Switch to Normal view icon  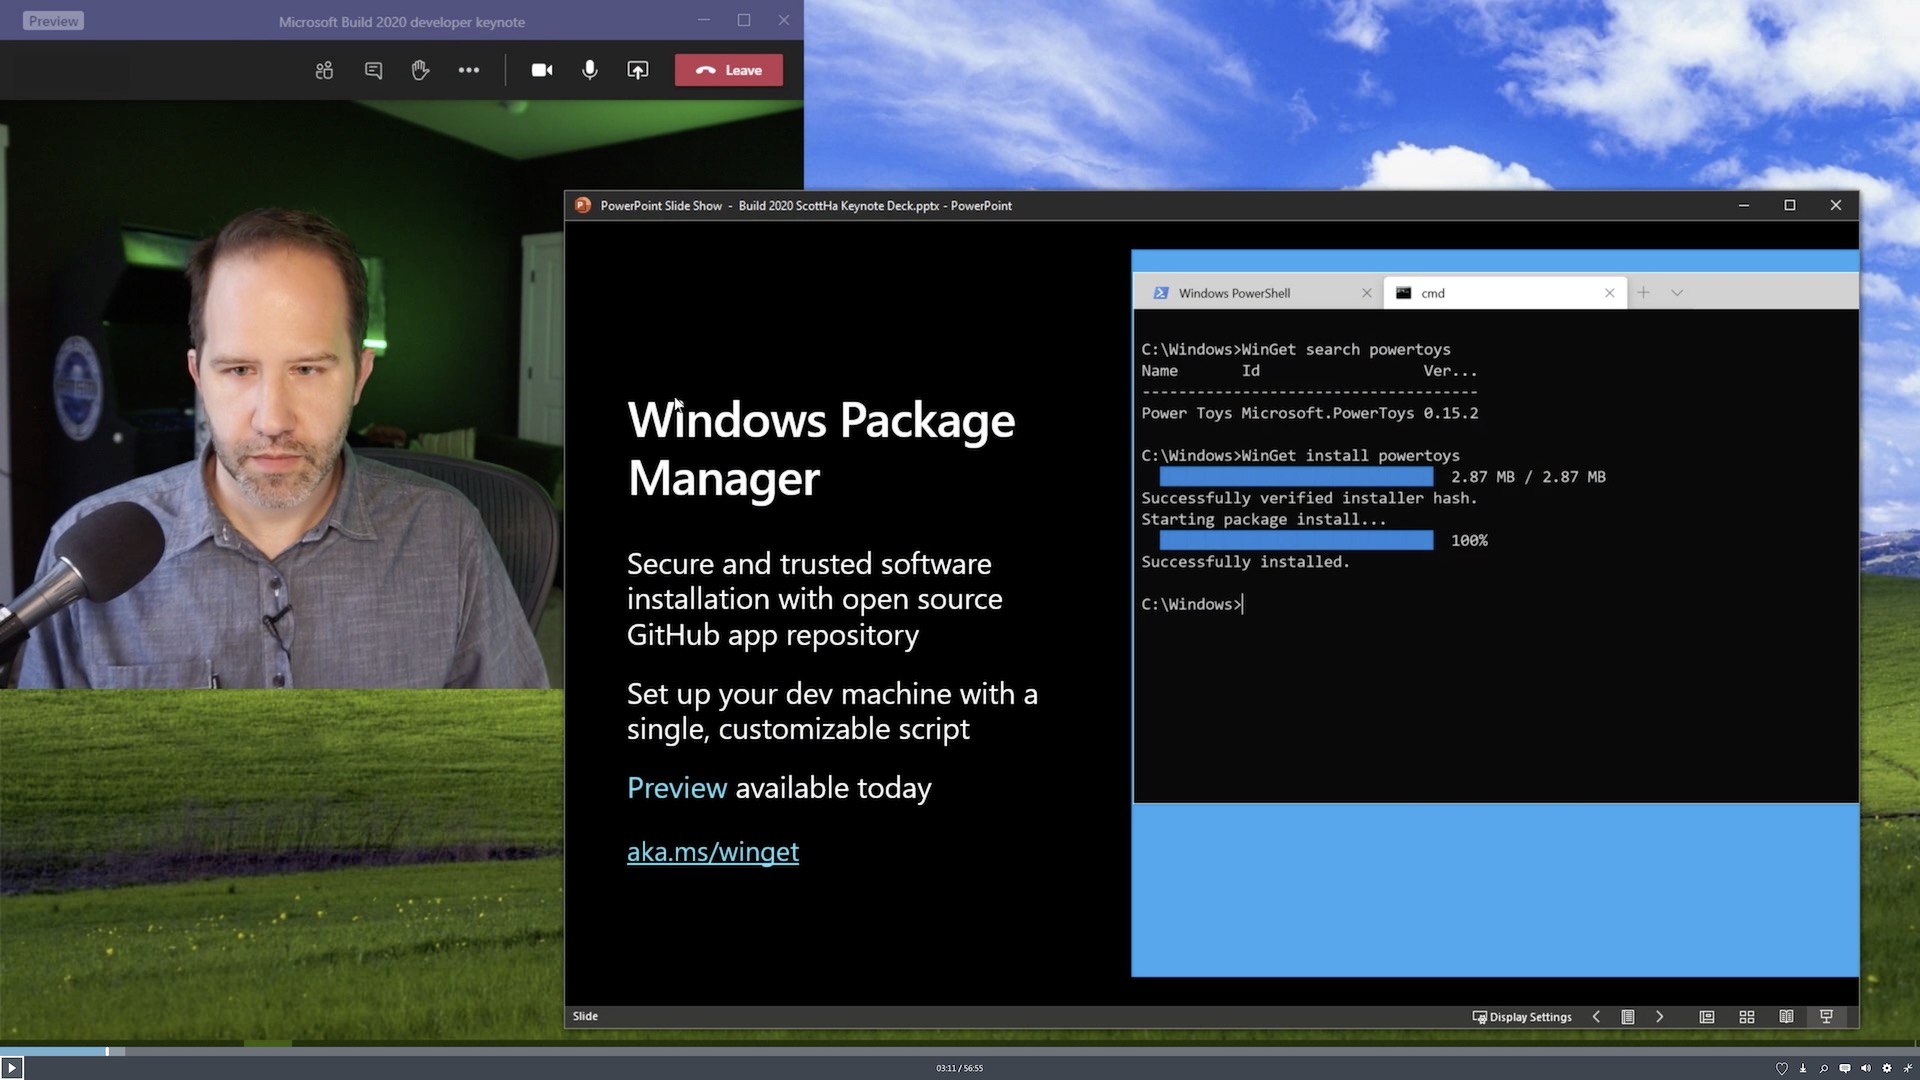tap(1707, 1016)
